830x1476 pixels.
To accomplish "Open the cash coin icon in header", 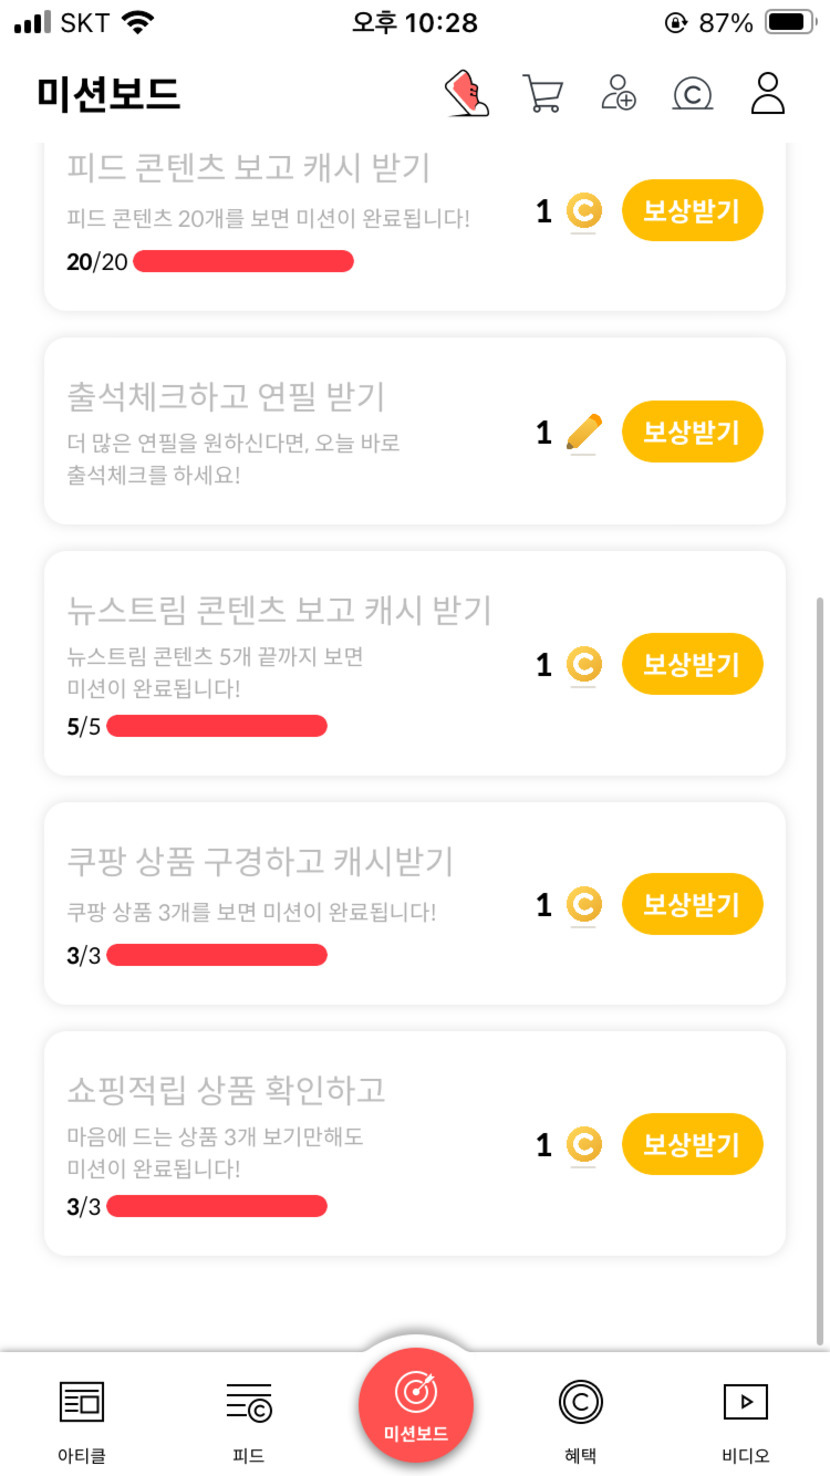I will click(x=692, y=94).
